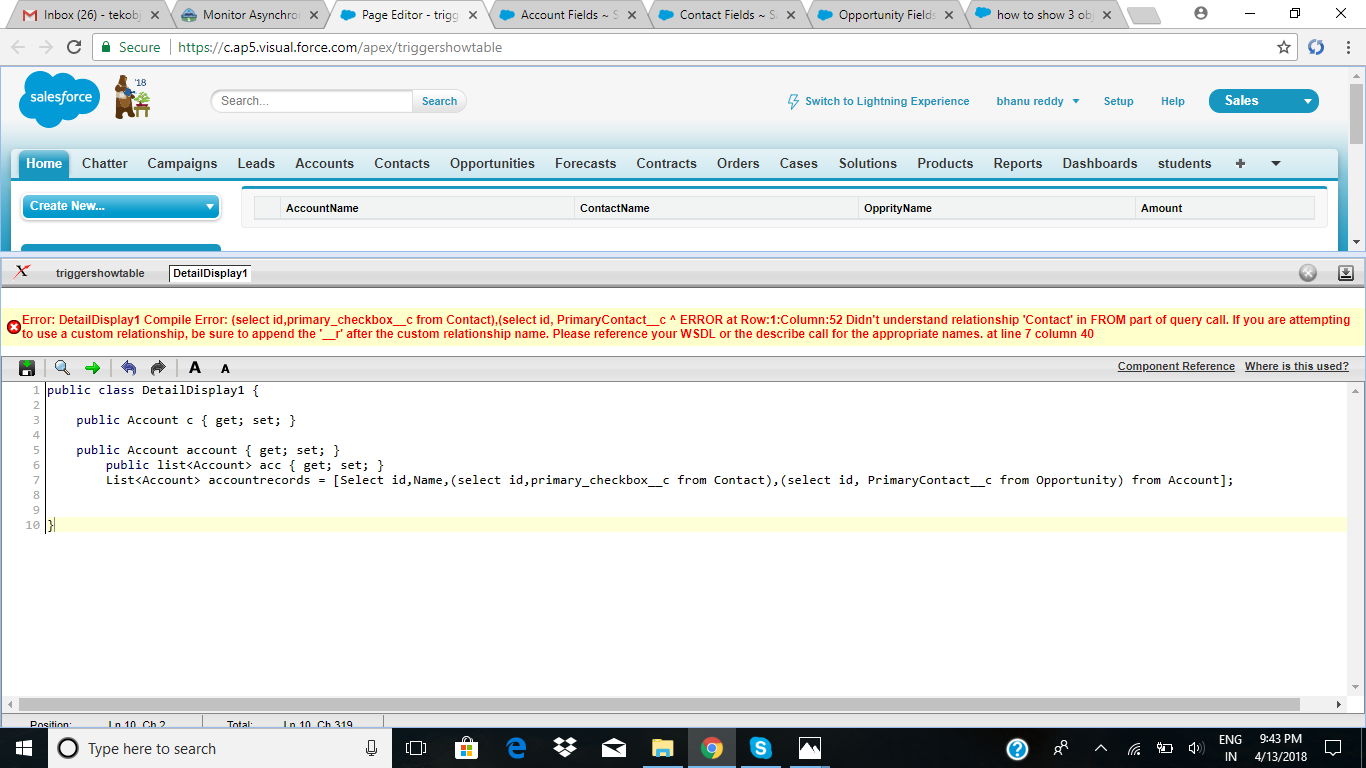The image size is (1366, 768).
Task: Undo the last edit in code editor
Action: click(128, 368)
